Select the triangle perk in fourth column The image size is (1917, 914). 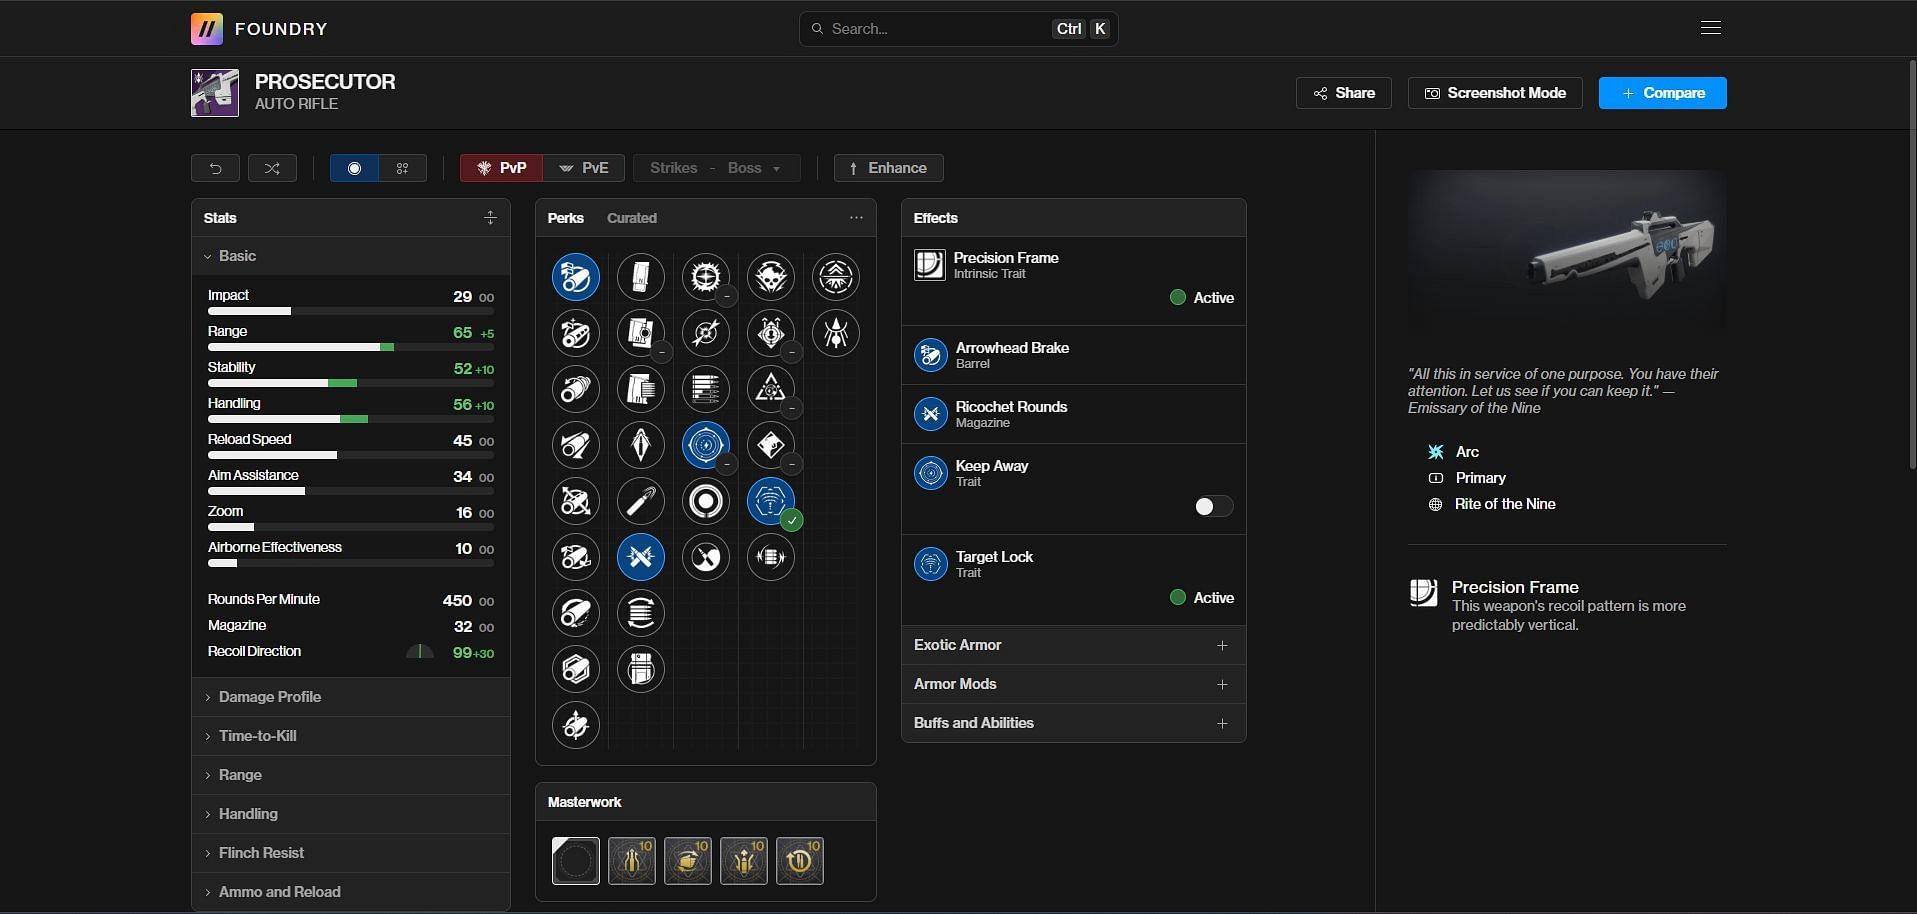pyautogui.click(x=771, y=389)
